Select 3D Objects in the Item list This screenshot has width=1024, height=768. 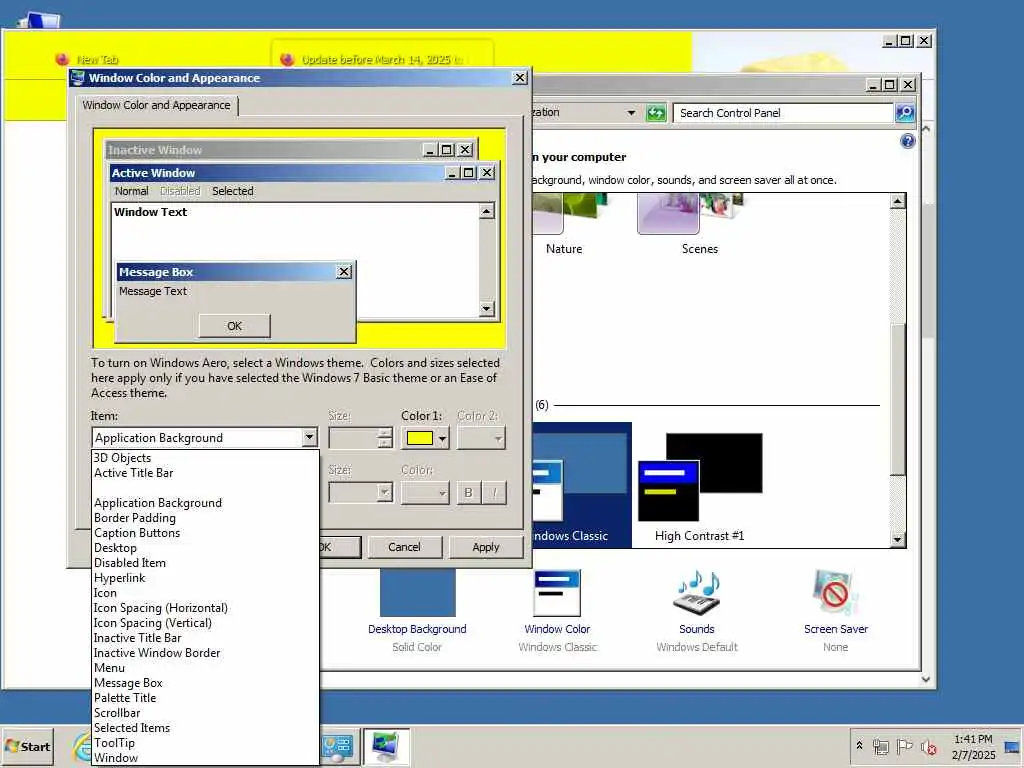[x=205, y=458]
